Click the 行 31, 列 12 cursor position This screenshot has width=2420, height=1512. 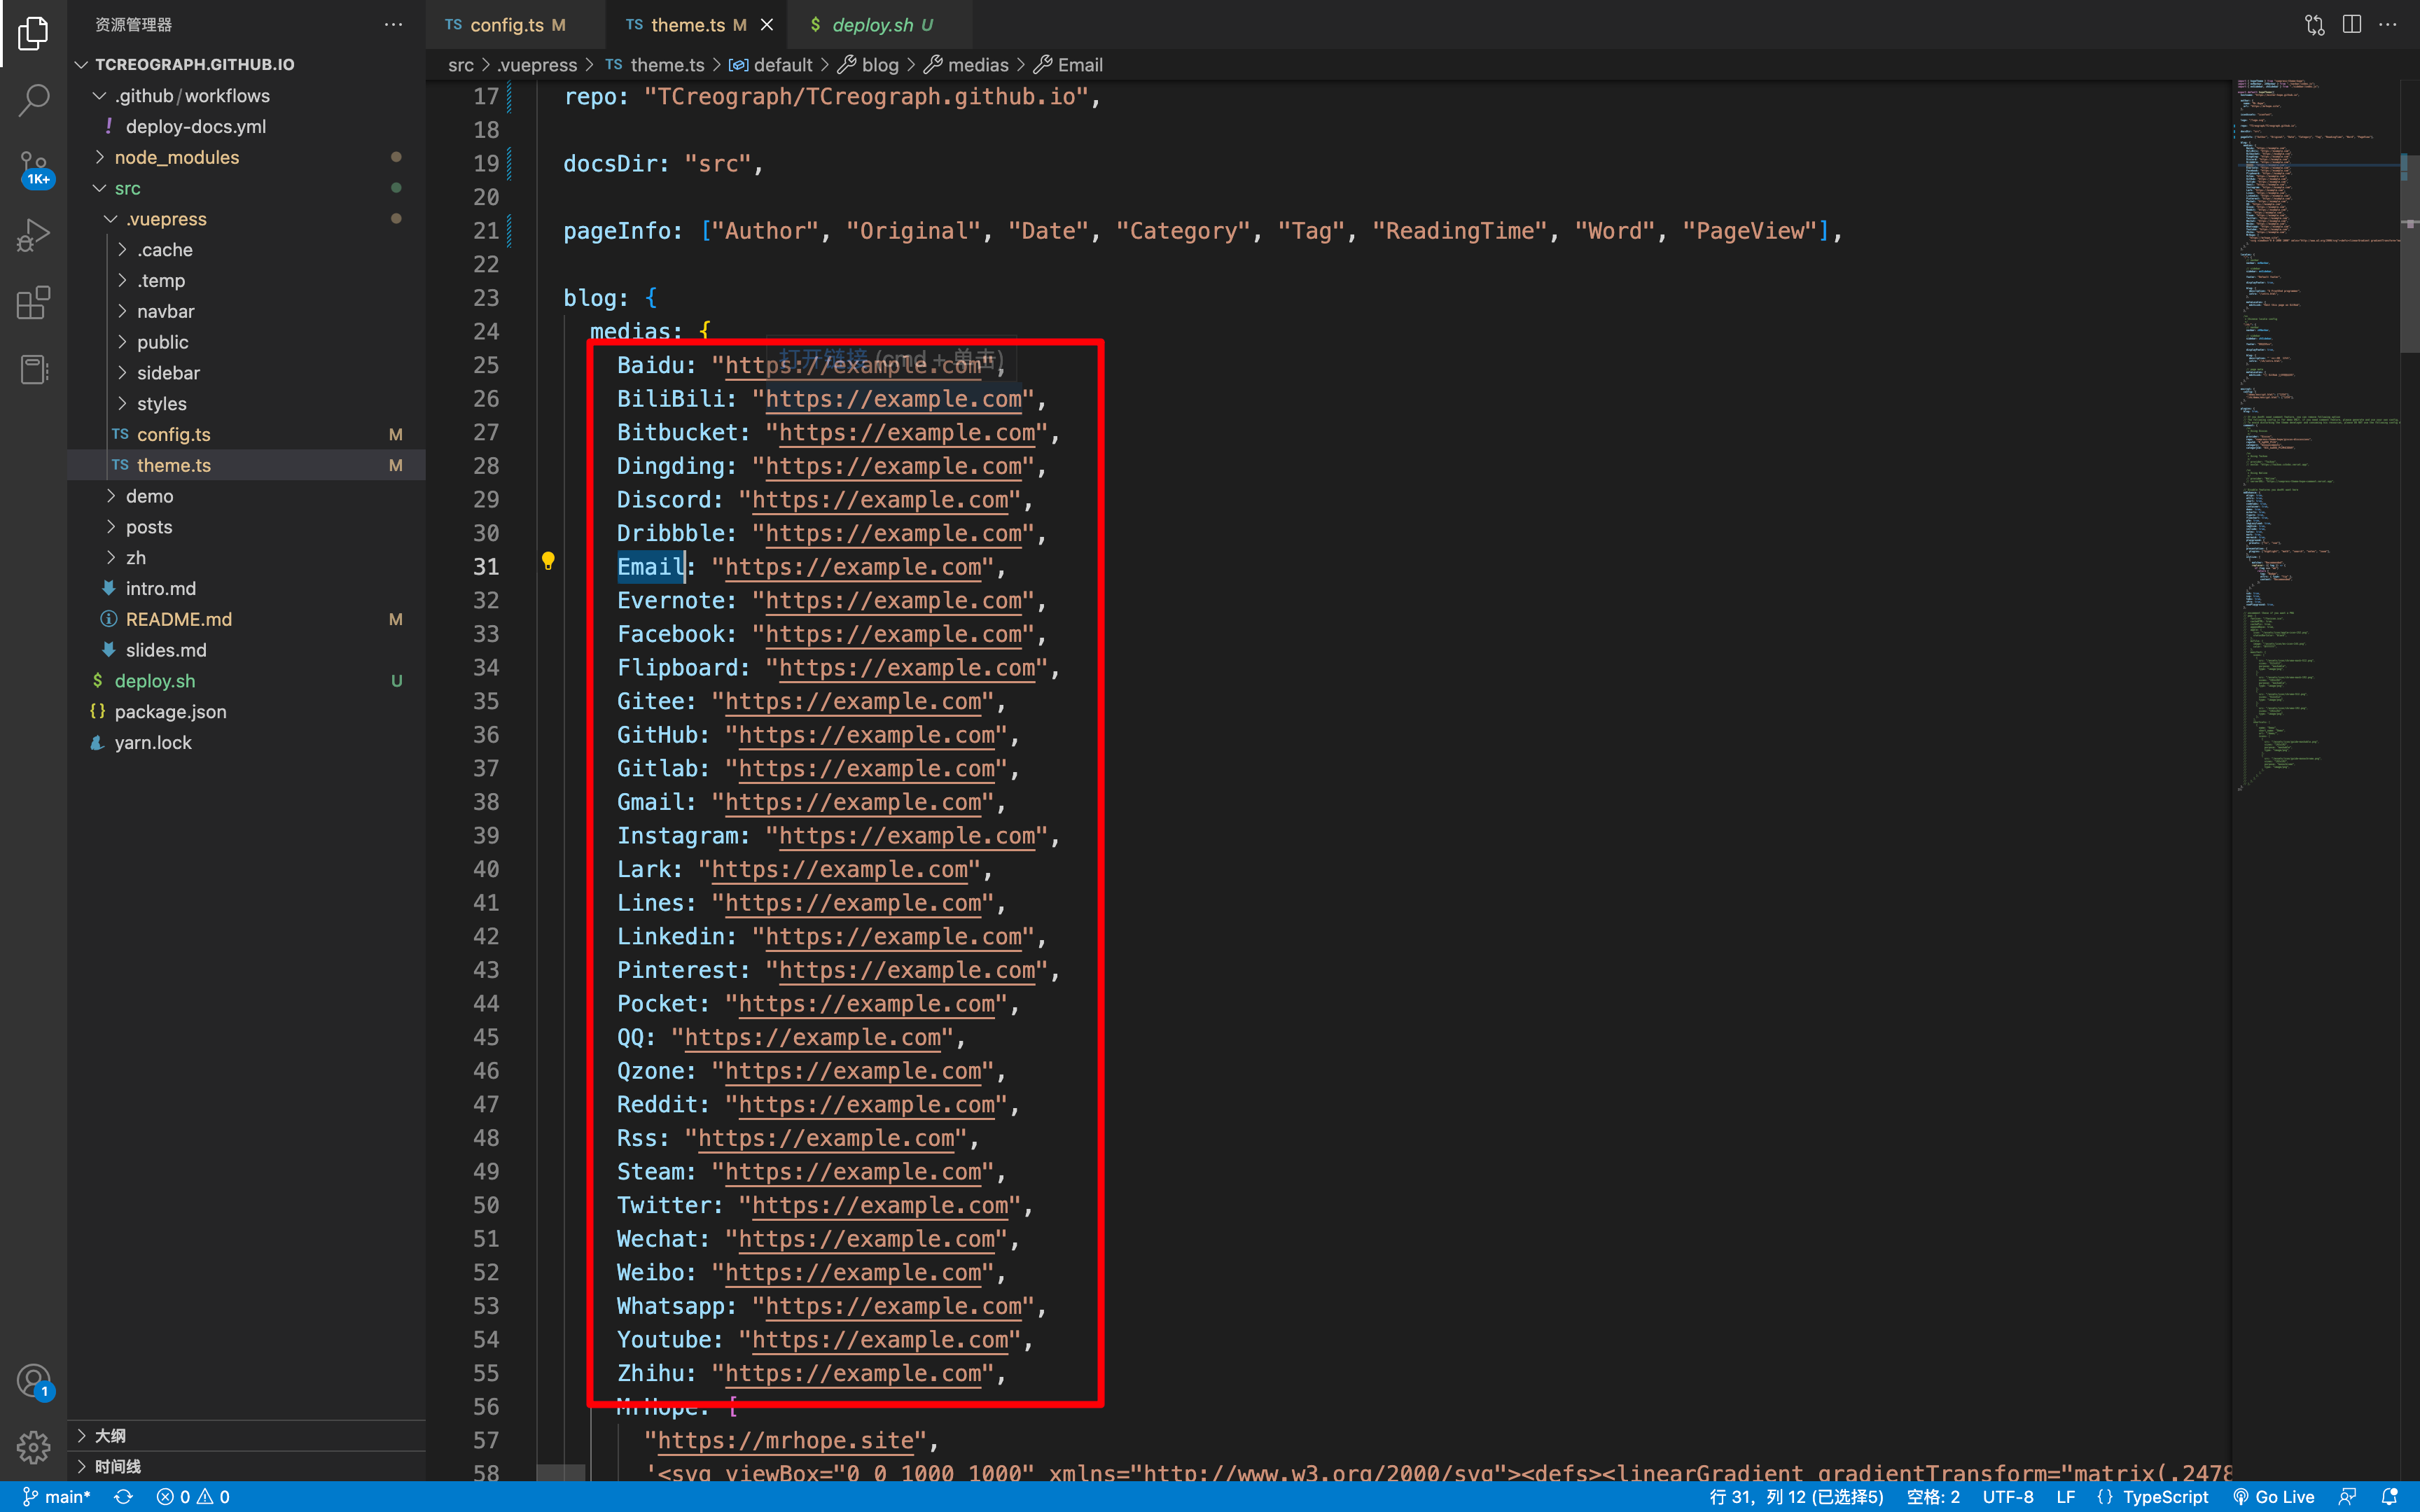(x=1796, y=1496)
